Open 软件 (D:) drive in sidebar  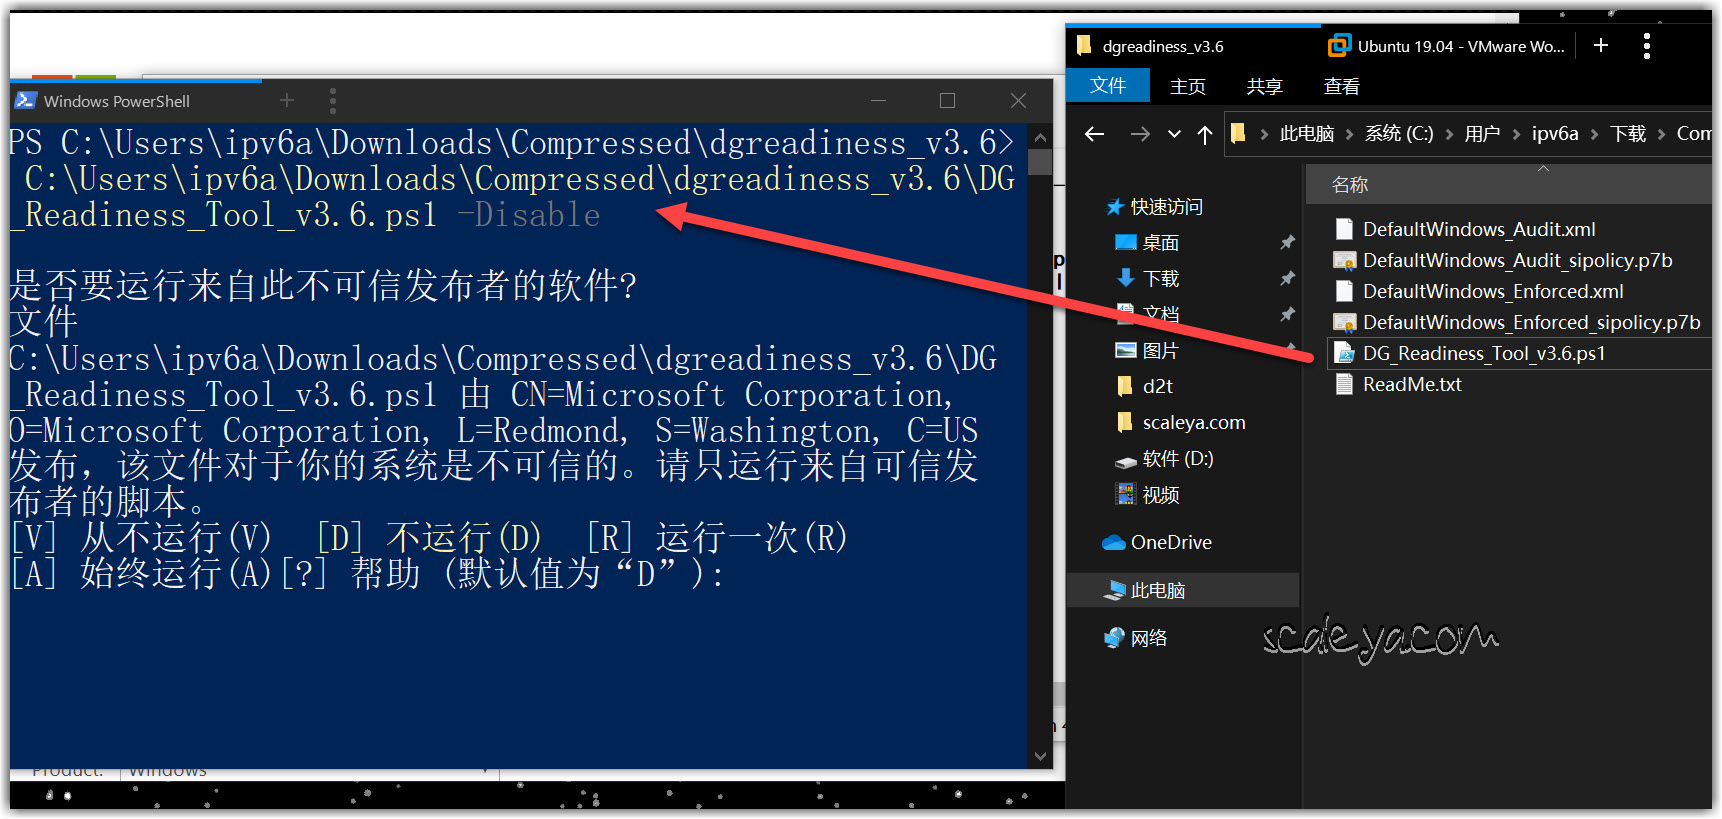click(x=1177, y=459)
